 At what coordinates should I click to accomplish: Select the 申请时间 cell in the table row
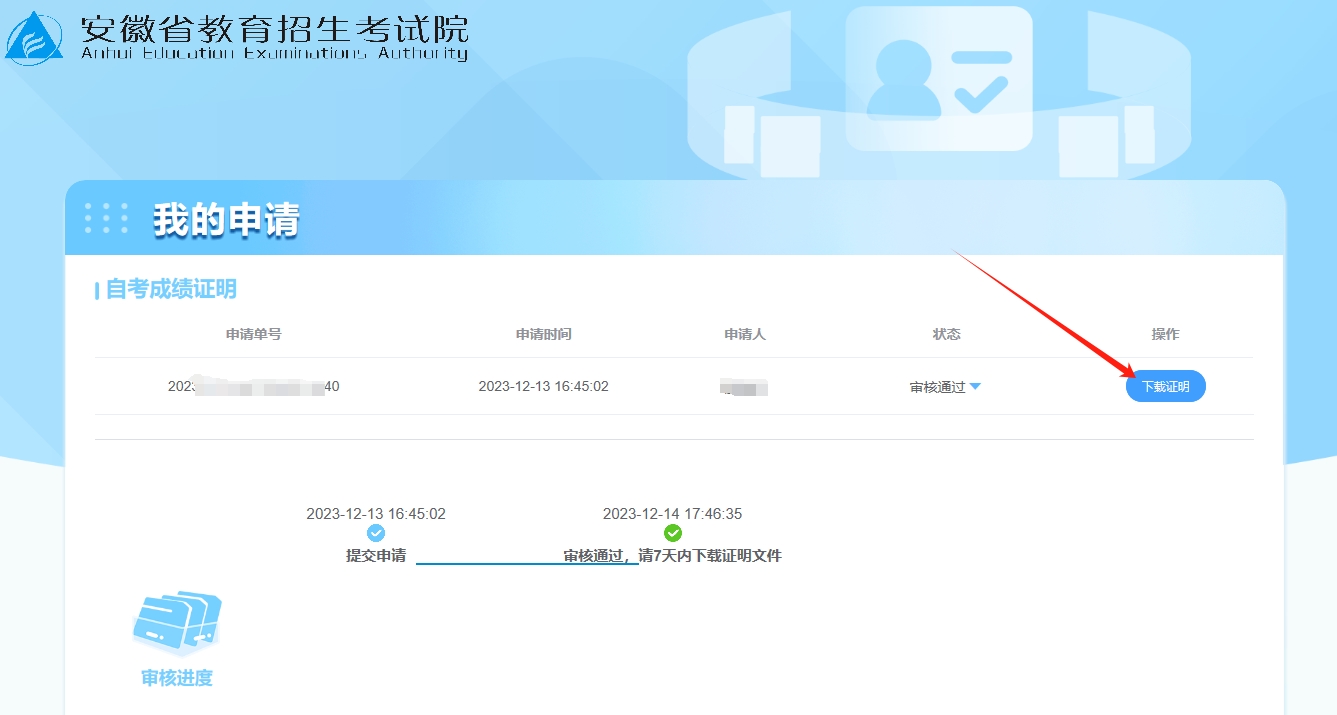pos(543,386)
